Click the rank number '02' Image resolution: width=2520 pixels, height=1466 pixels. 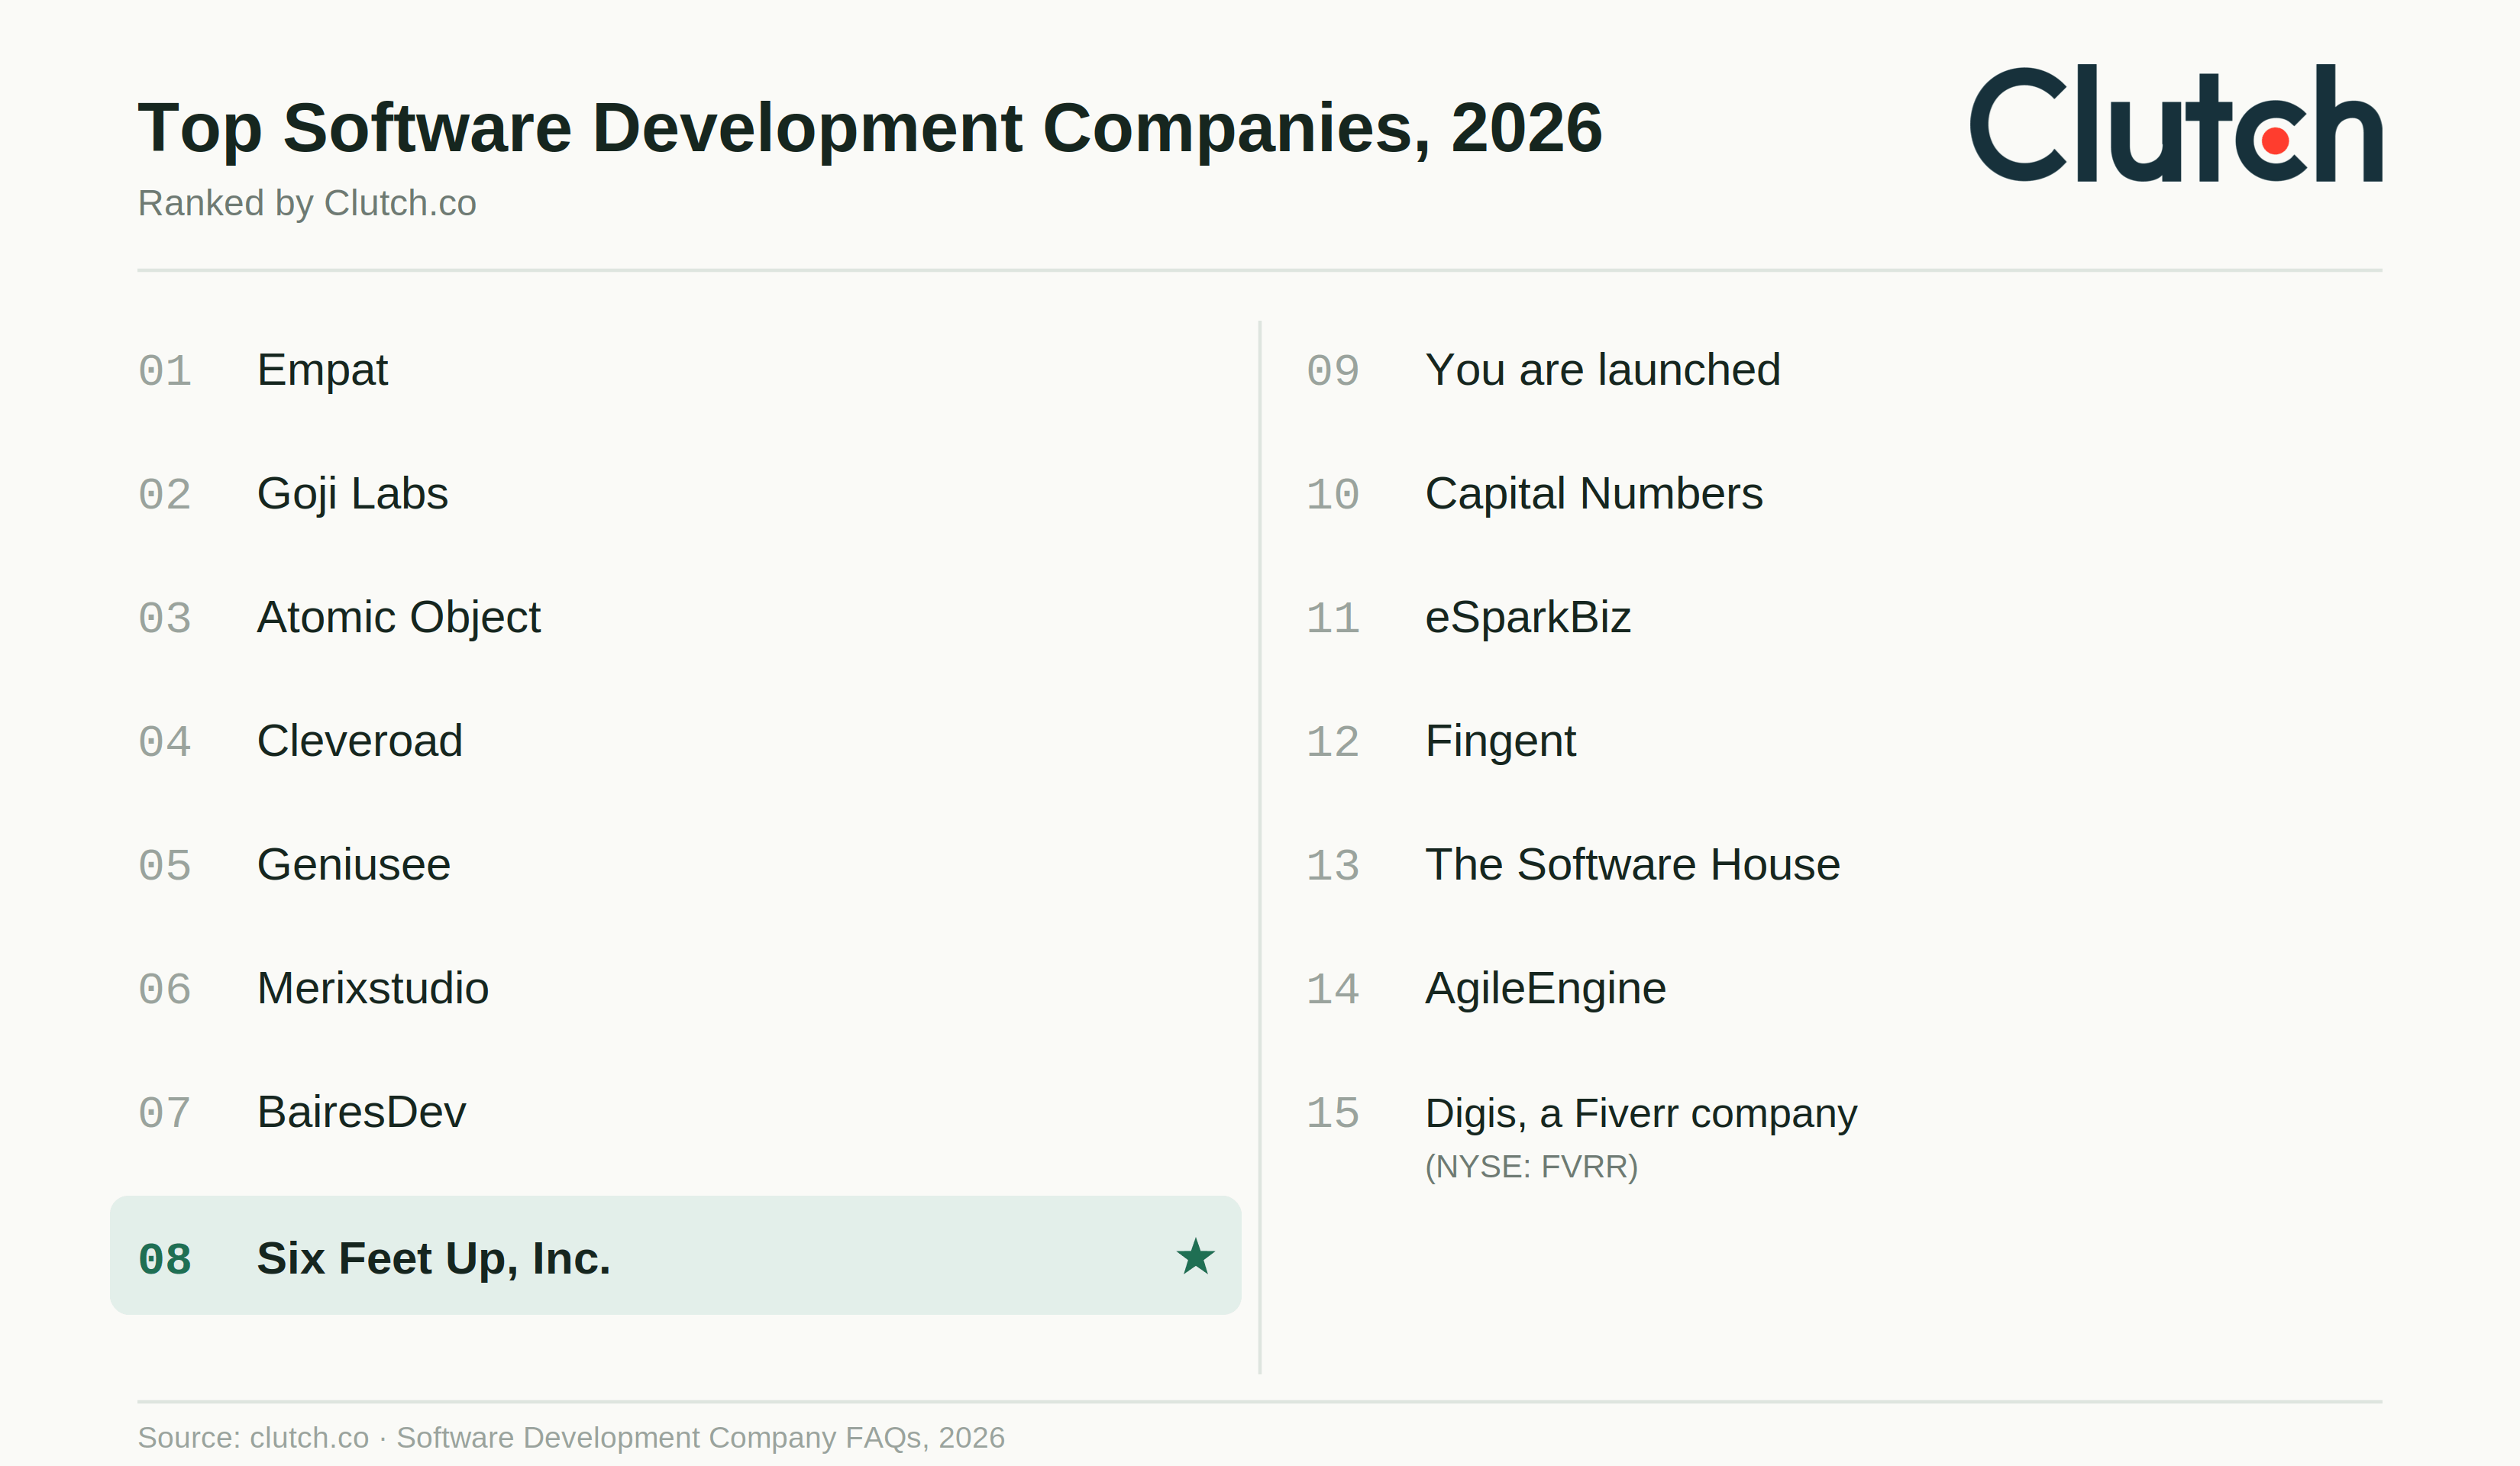(165, 495)
